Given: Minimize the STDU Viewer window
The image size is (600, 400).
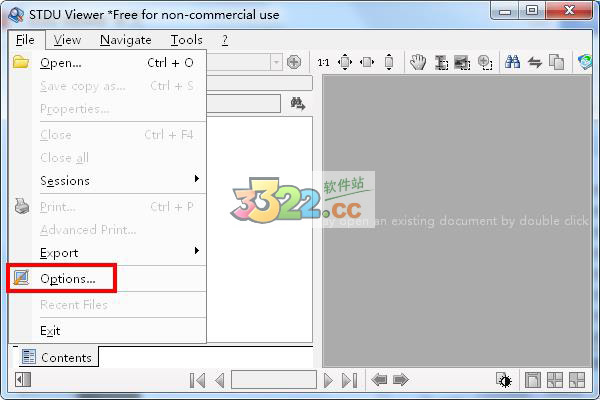Looking at the screenshot, I should pyautogui.click(x=505, y=10).
